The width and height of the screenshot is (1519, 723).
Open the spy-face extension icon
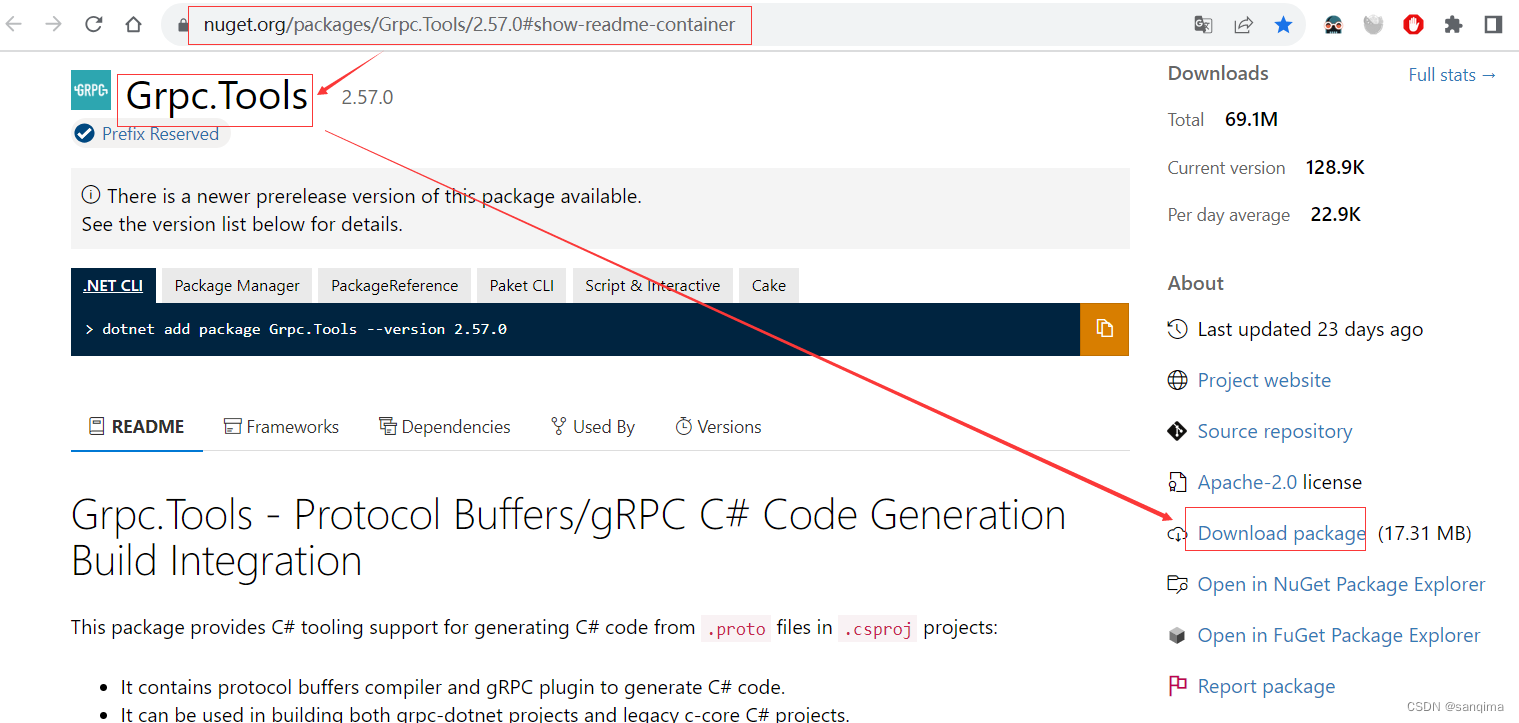[1334, 25]
